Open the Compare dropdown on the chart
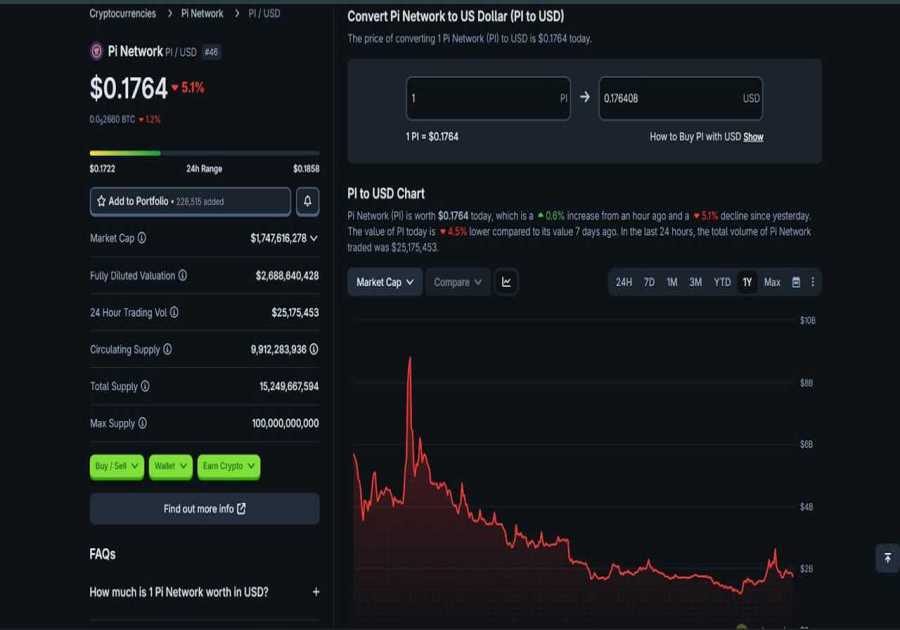This screenshot has width=900, height=630. [456, 282]
